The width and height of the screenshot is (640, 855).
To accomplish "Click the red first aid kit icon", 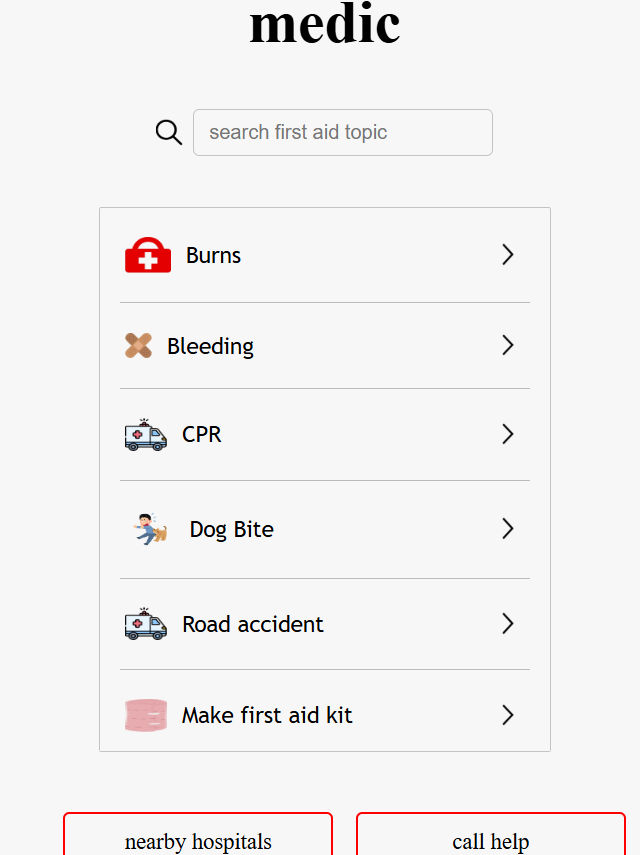I will tap(148, 255).
